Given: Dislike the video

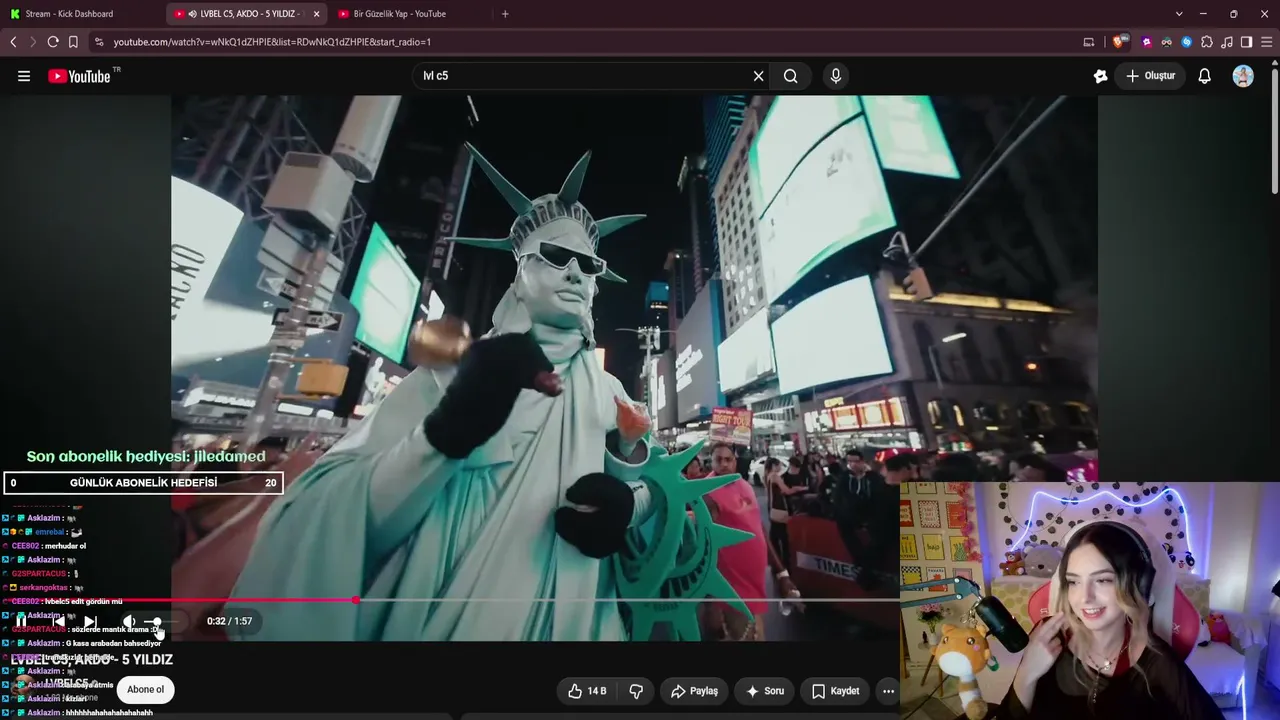Looking at the screenshot, I should pos(636,691).
